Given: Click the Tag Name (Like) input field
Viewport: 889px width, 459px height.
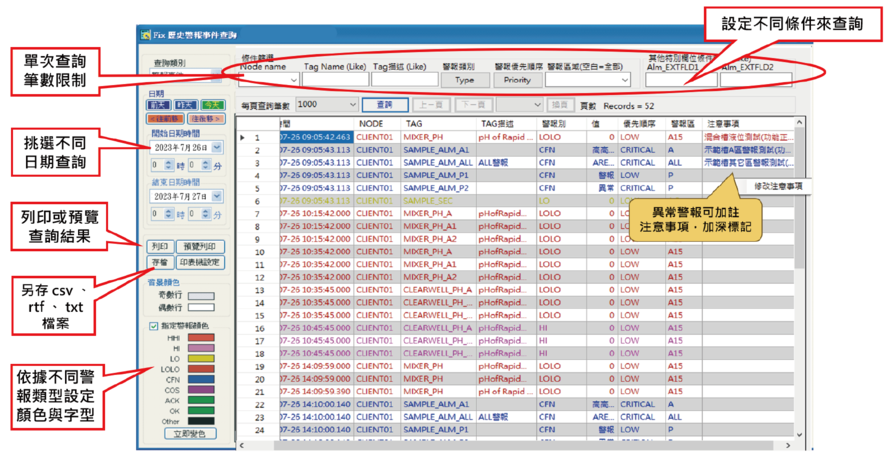Looking at the screenshot, I should point(336,80).
